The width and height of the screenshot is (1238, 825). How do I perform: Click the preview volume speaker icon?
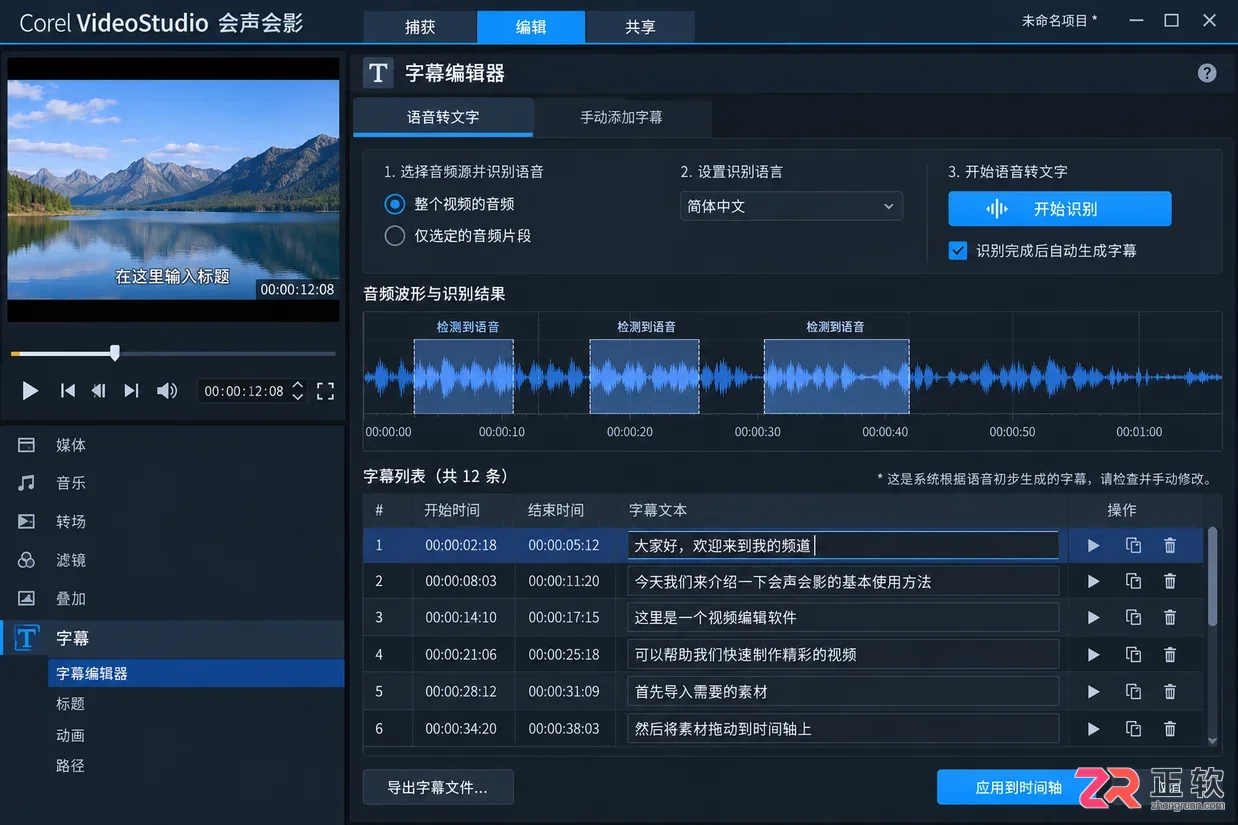167,391
